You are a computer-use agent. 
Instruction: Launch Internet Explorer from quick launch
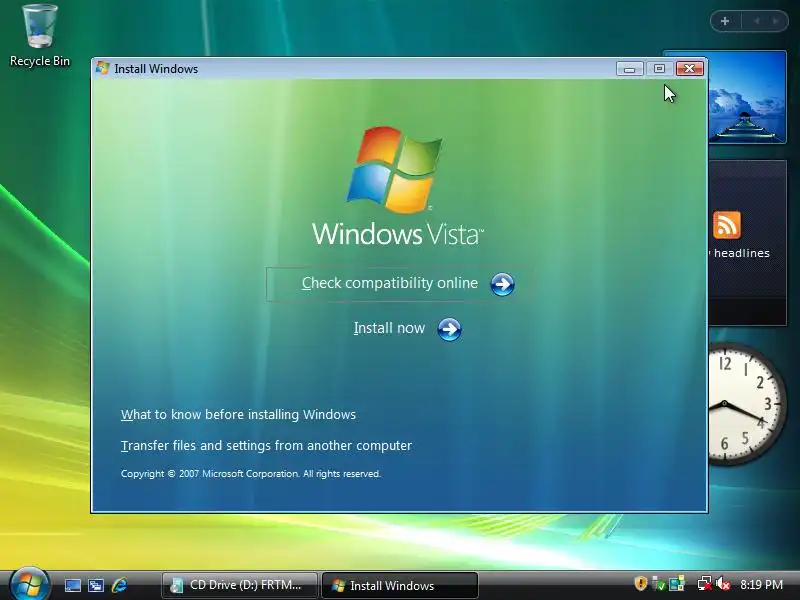pyautogui.click(x=119, y=585)
